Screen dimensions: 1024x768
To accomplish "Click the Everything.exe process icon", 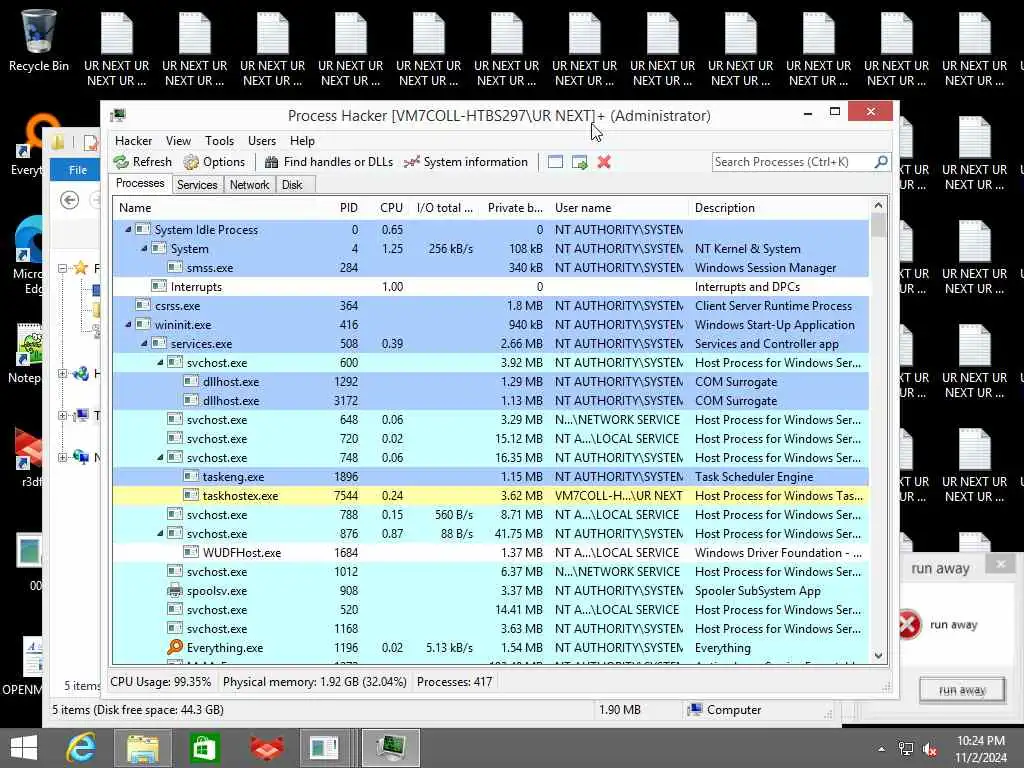I will click(175, 647).
